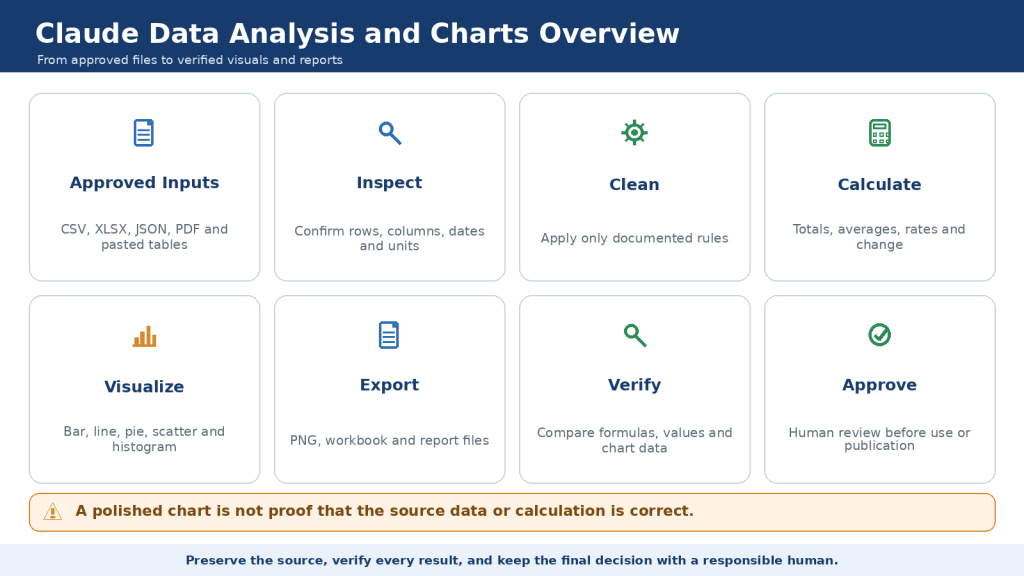Select the Calculate card heading

click(880, 185)
